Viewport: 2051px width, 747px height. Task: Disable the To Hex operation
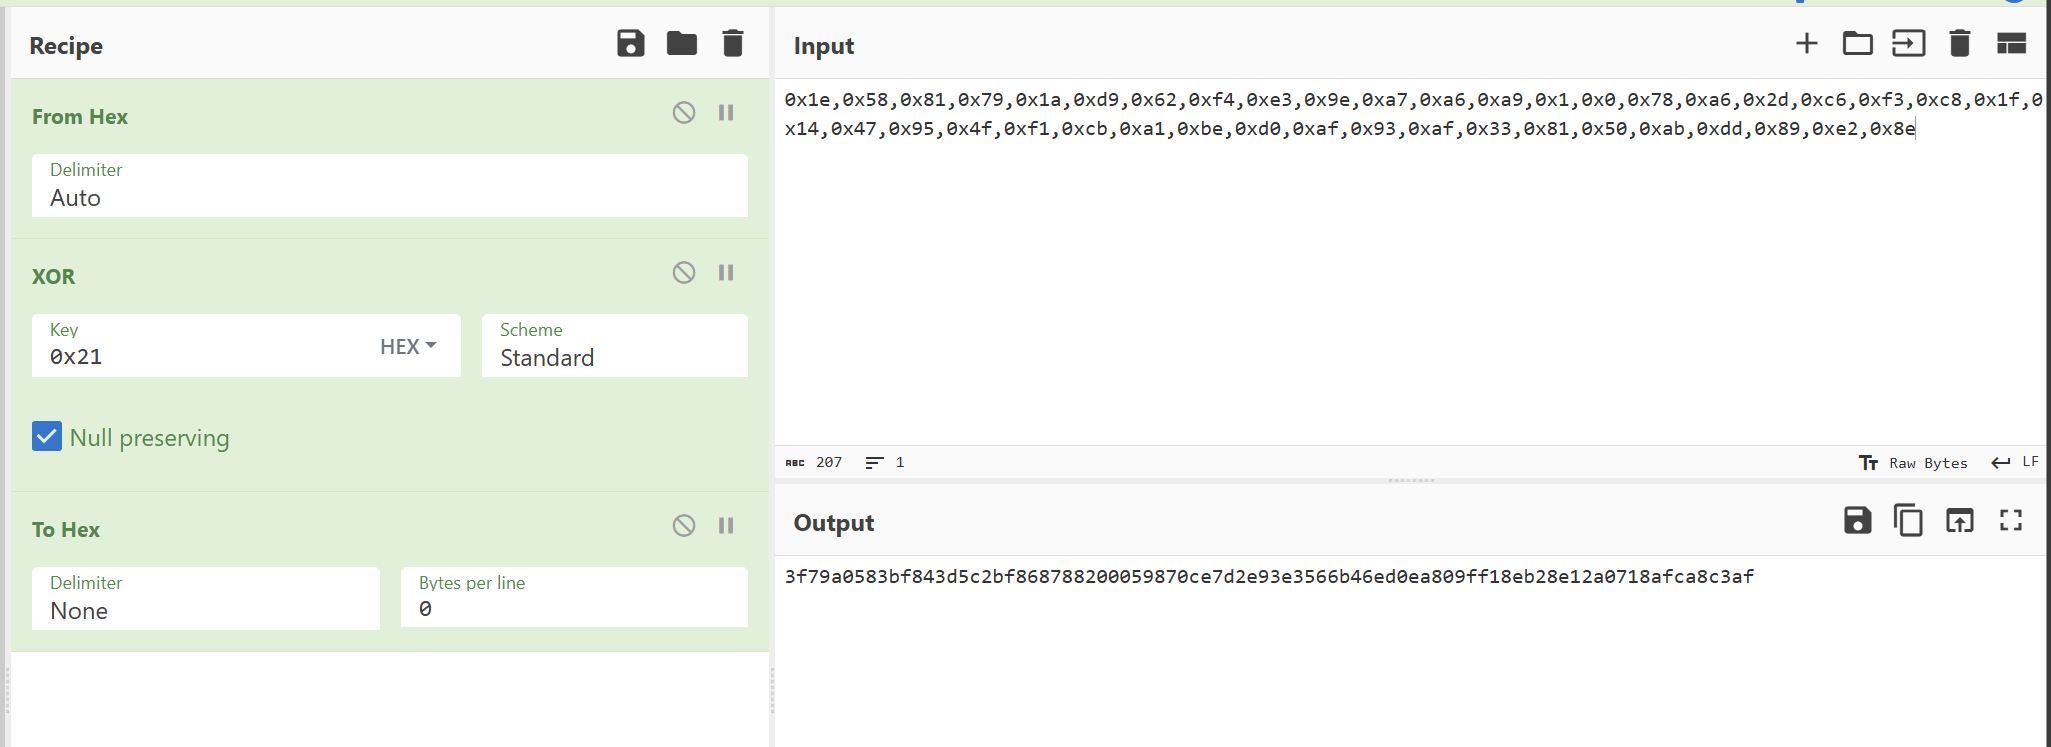[684, 525]
